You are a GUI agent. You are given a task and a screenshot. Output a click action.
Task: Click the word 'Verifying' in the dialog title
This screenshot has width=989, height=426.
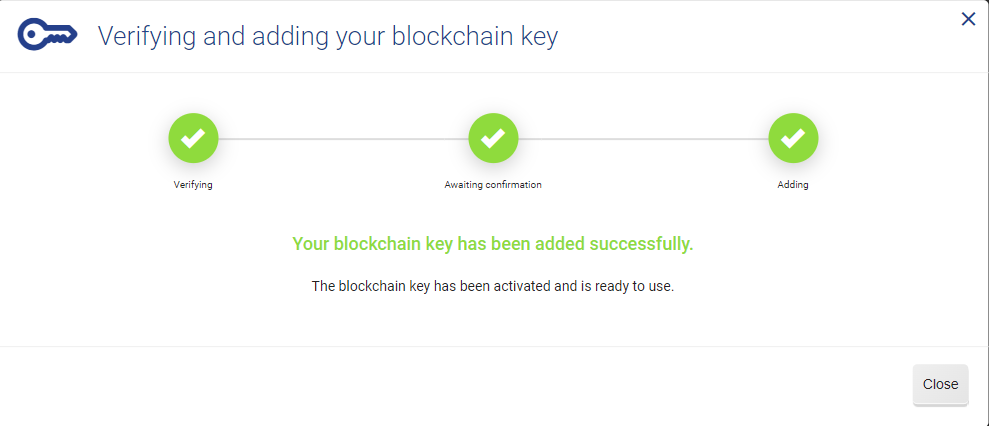coord(146,37)
